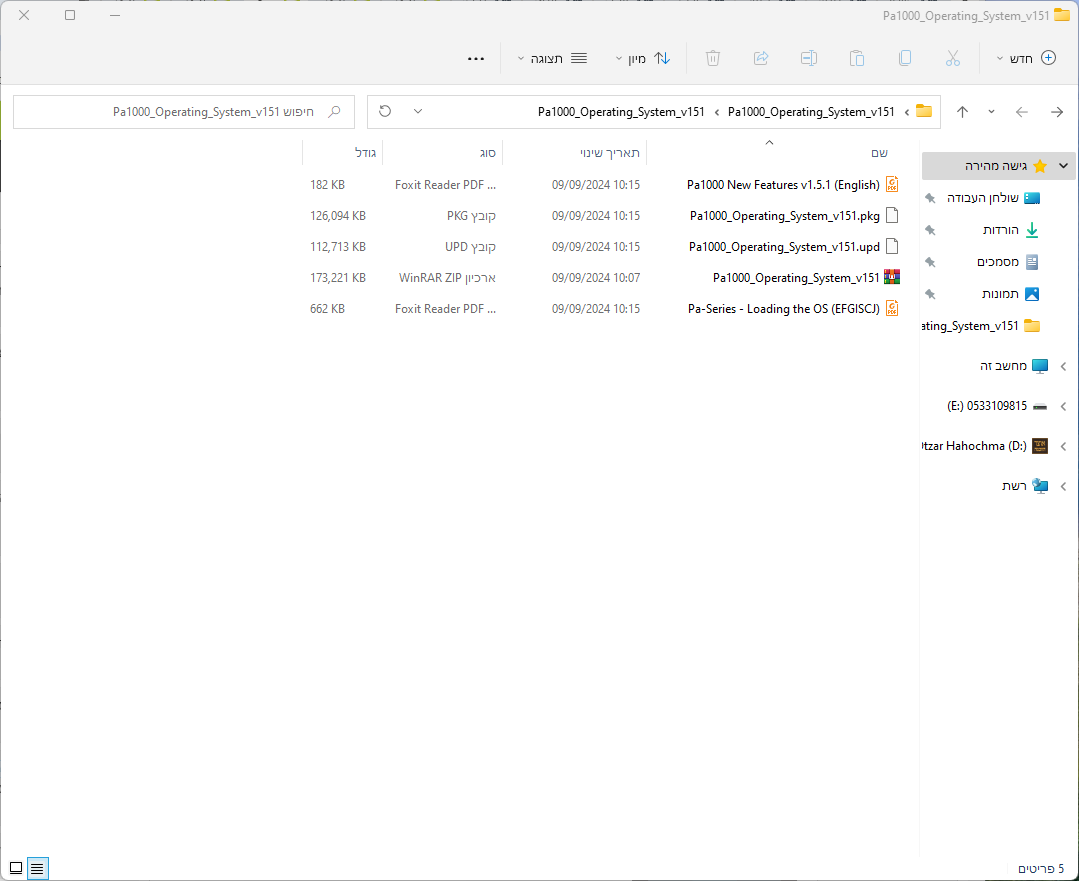
Task: Open the New (חדש) dropdown
Action: coord(1026,59)
